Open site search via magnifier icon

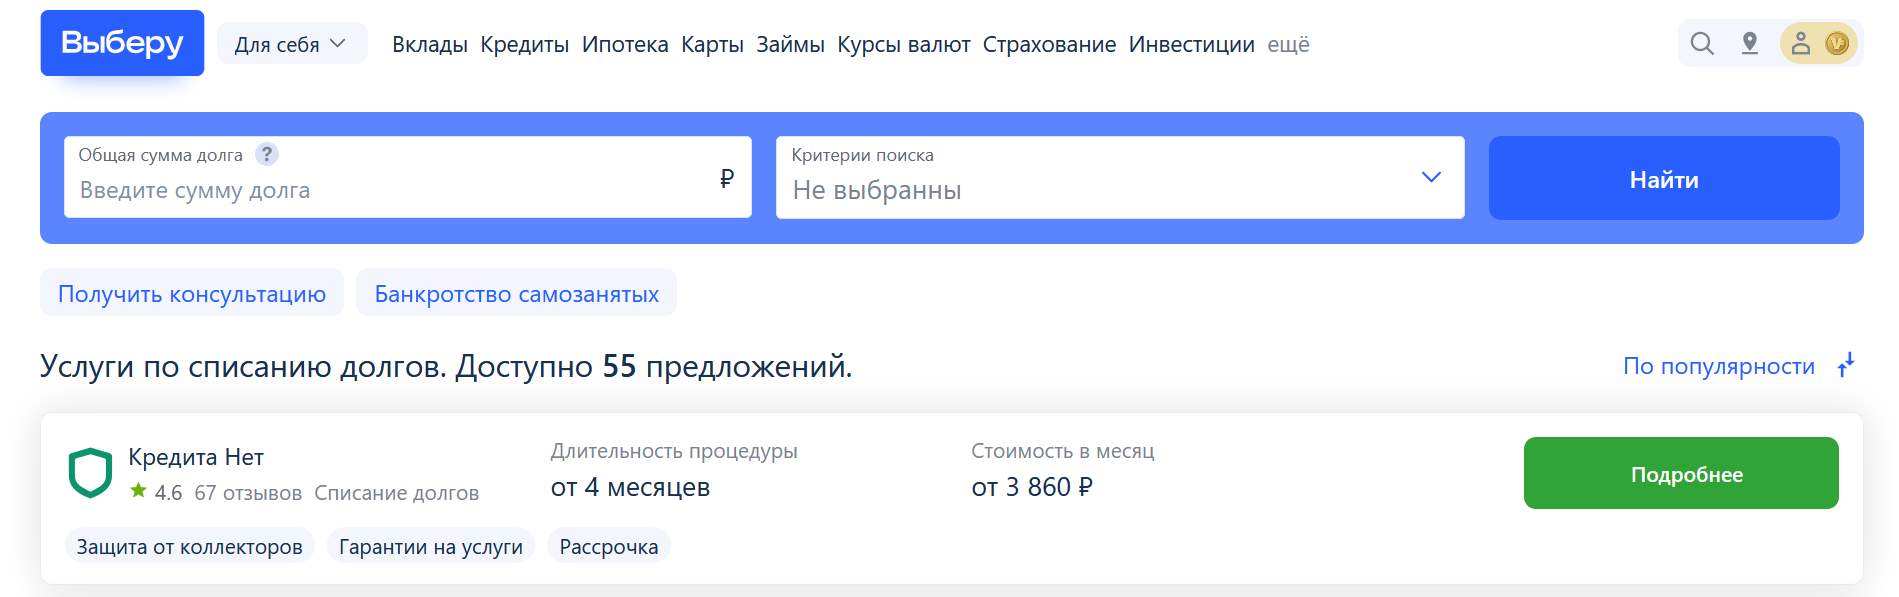coord(1701,44)
